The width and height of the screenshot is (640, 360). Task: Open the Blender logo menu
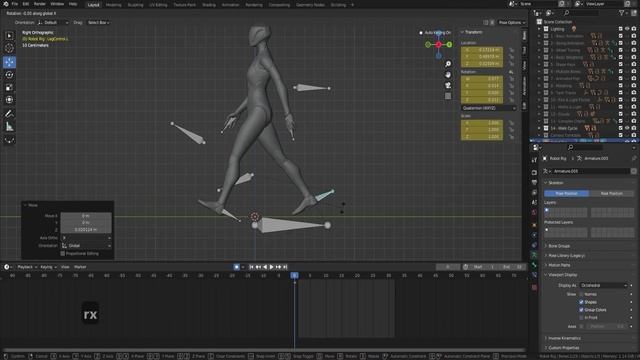click(5, 4)
